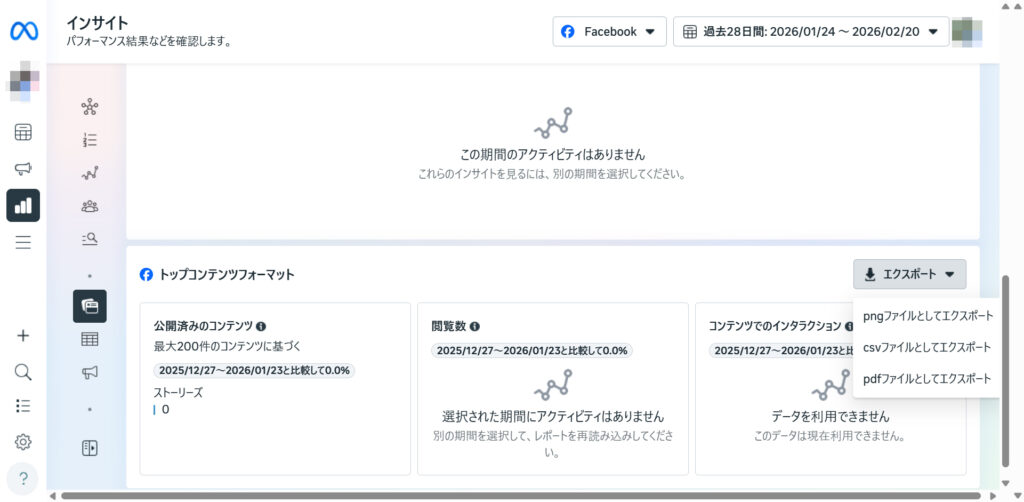Viewport: 1024px width, 502px height.
Task: Choose pdfファイルとしてエクスポート
Action: (x=927, y=379)
